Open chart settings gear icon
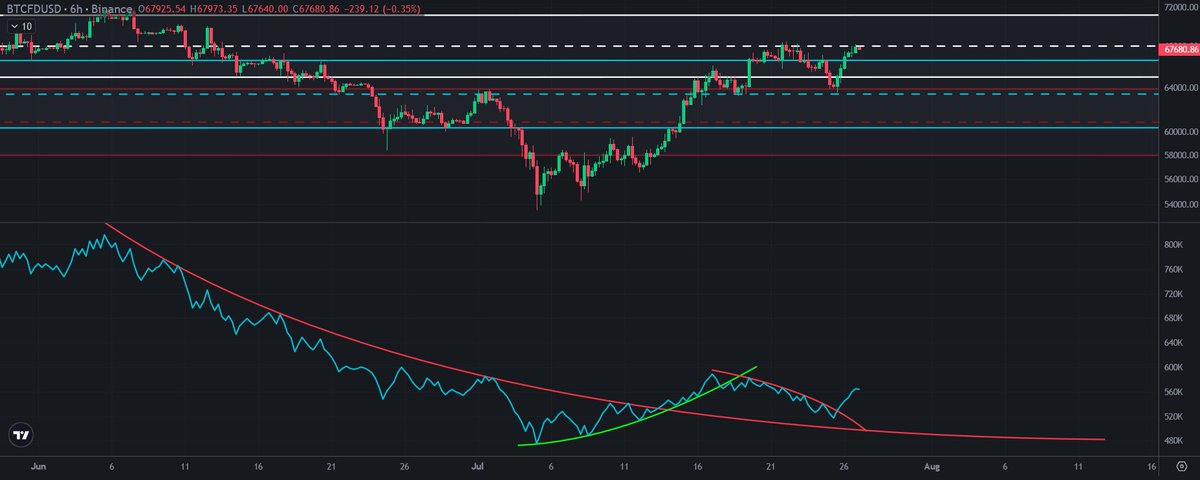 [1182, 466]
